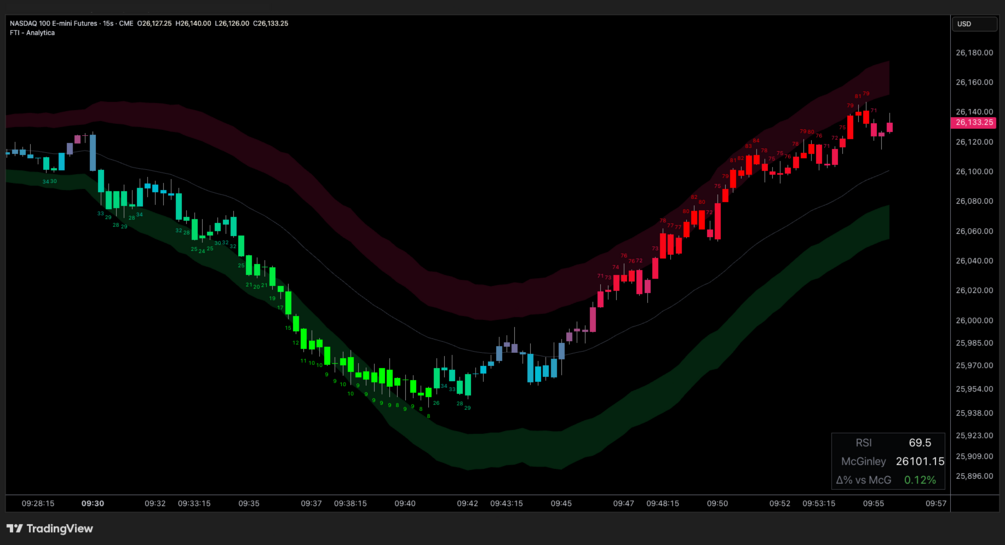
Task: Click the 25,970.00 price axis label
Action: click(974, 365)
